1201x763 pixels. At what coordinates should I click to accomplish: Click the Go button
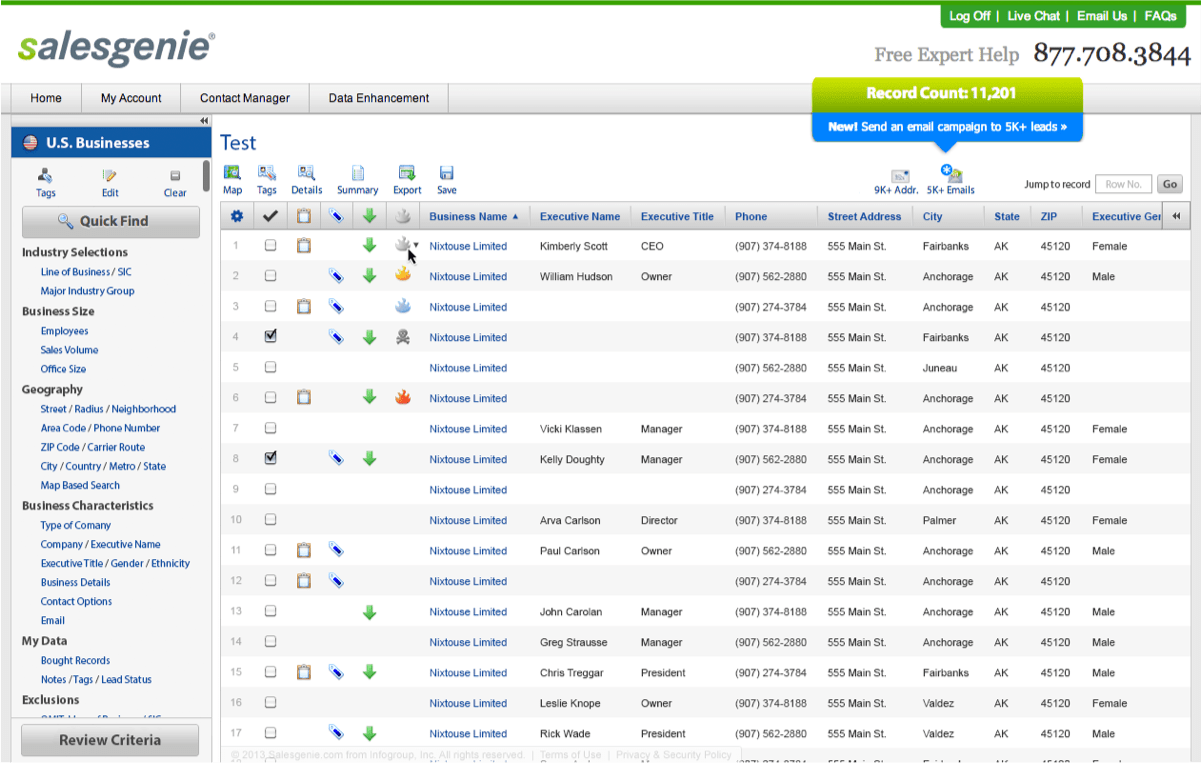point(1169,184)
